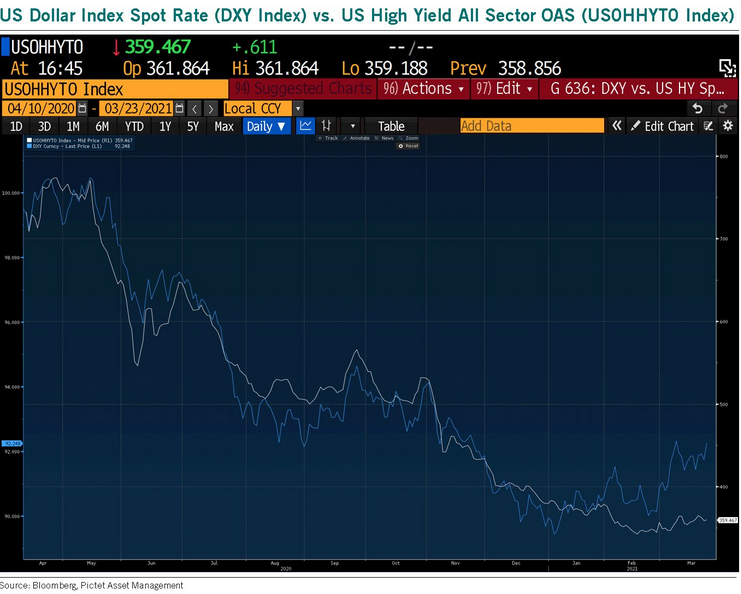Click the redo arrow icon
741x594 pixels.
723,109
